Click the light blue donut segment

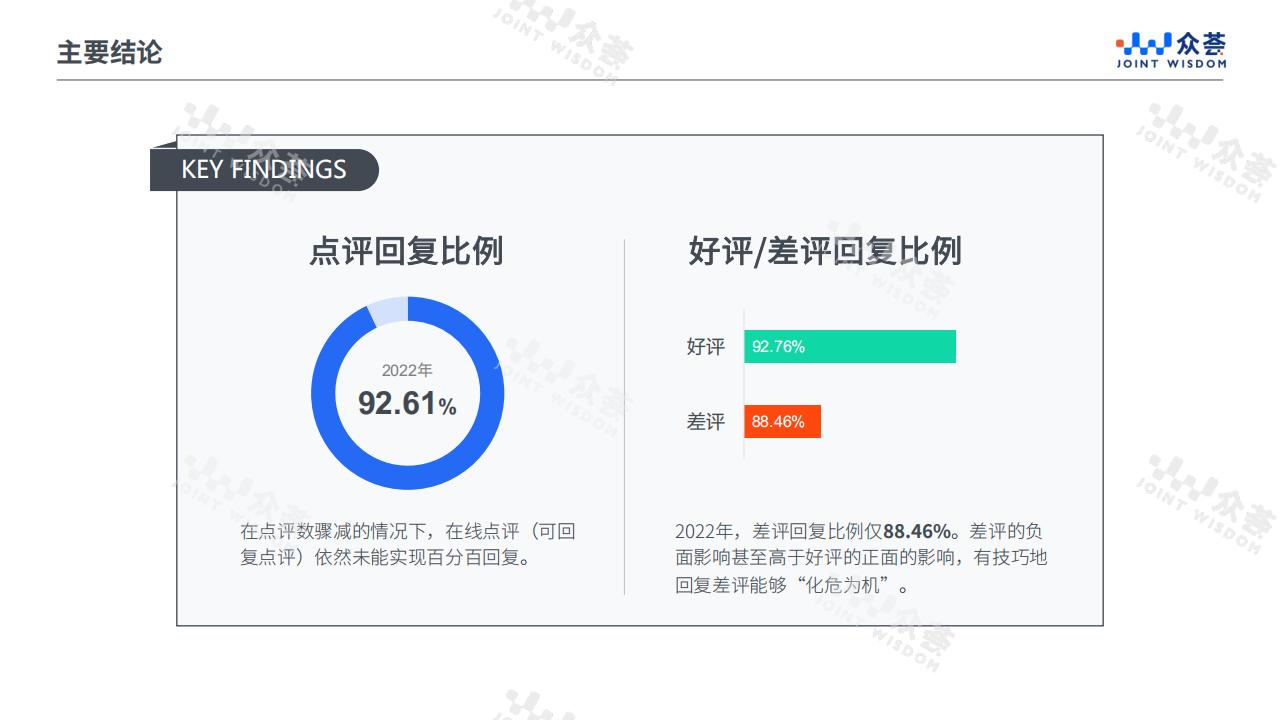point(389,311)
